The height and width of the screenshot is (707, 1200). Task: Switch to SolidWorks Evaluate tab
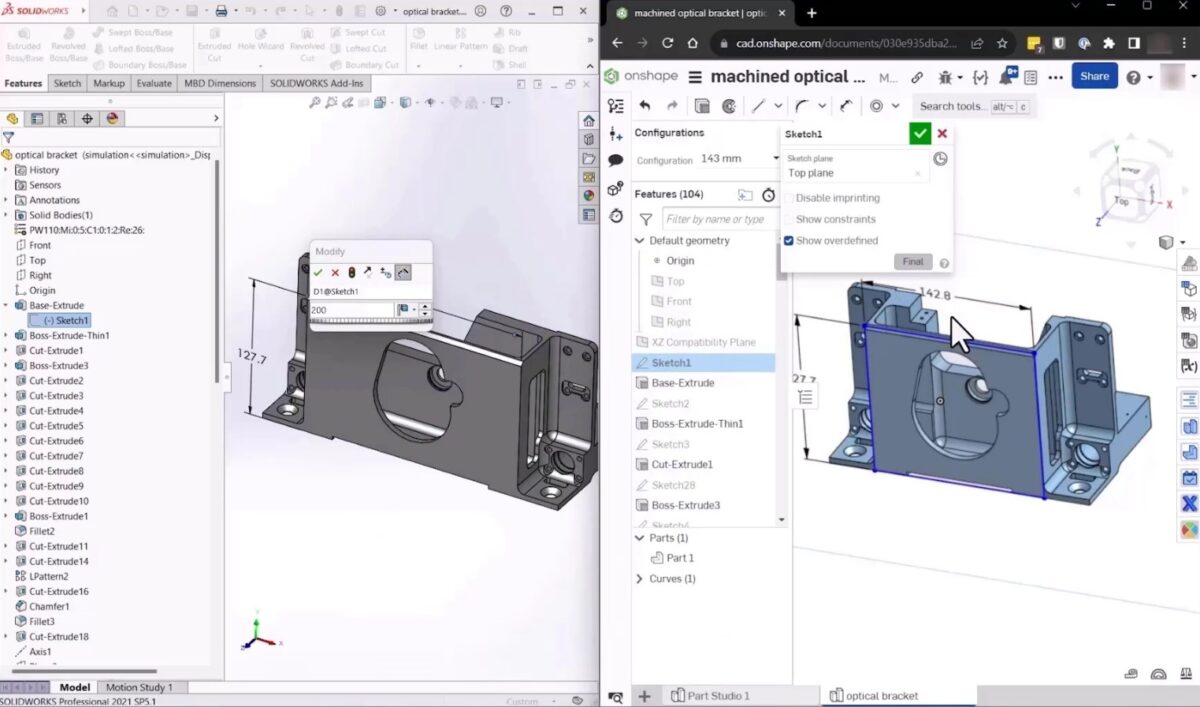(x=154, y=83)
